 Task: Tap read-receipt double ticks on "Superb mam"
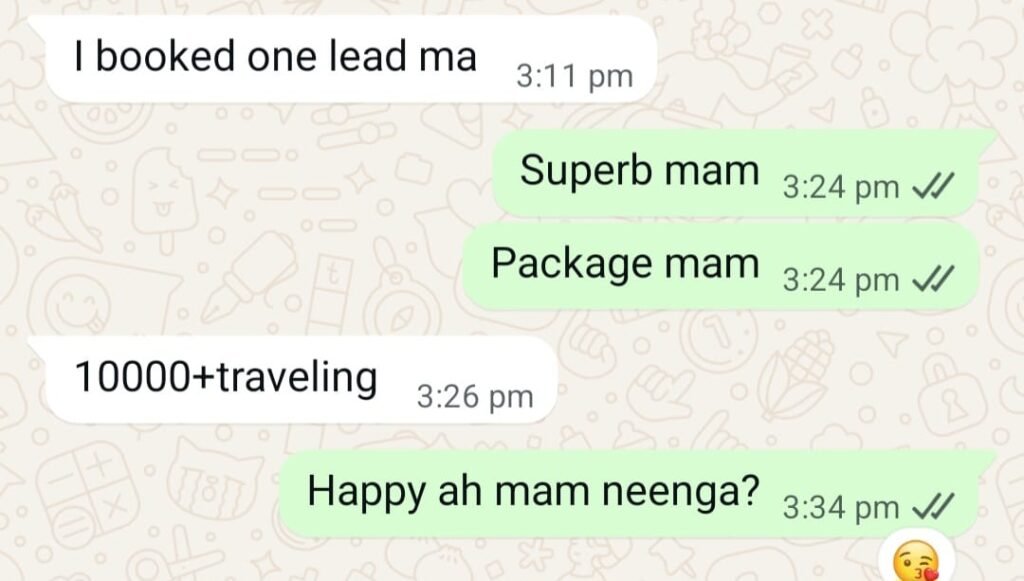(x=933, y=187)
